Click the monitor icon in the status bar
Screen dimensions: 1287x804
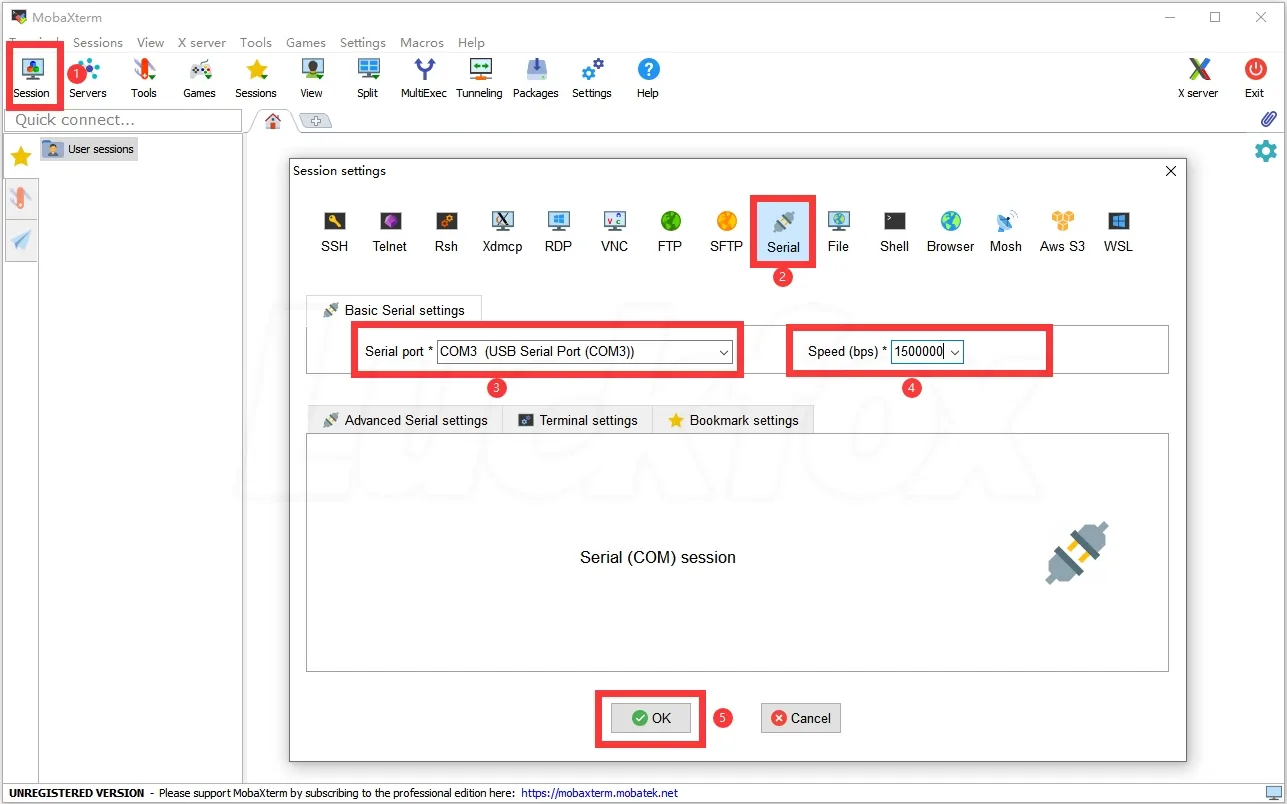pyautogui.click(x=1273, y=793)
